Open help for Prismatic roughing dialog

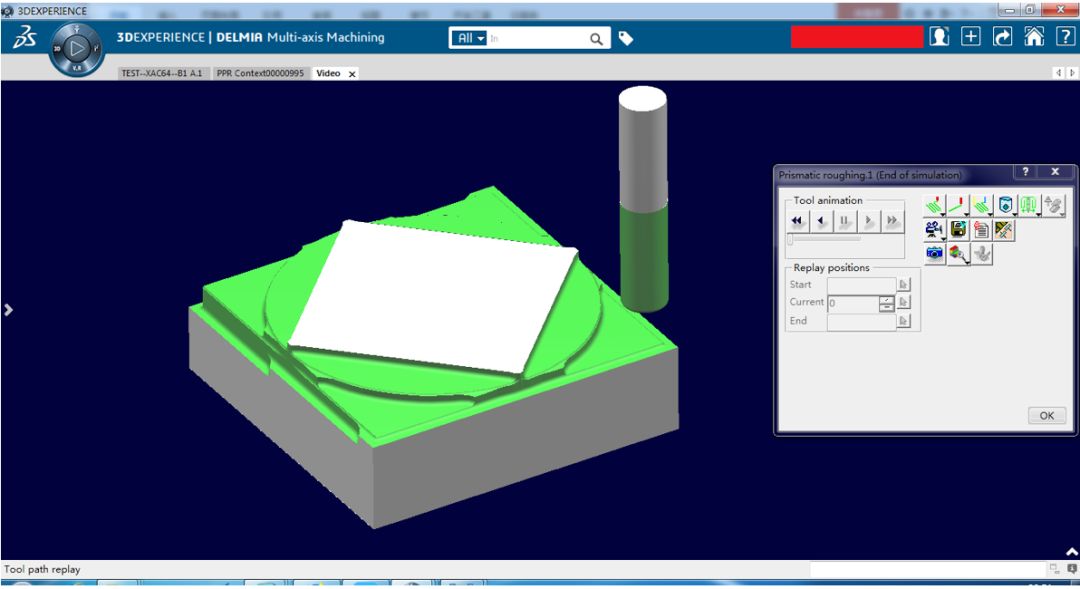[1025, 172]
